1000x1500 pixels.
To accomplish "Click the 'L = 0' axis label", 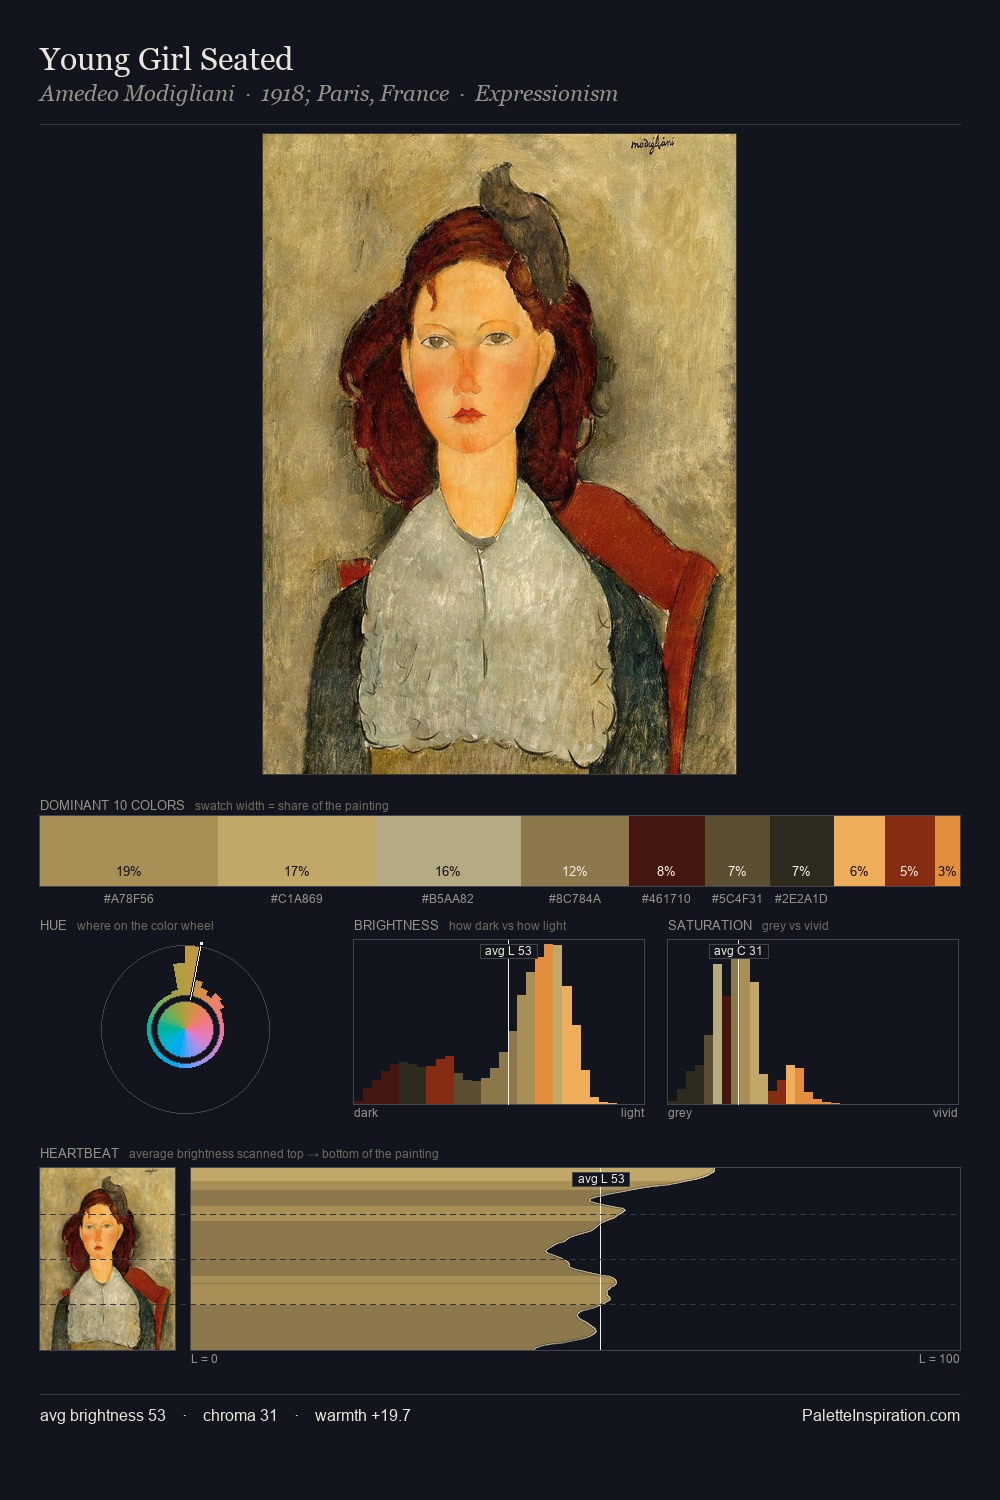I will 204,1359.
